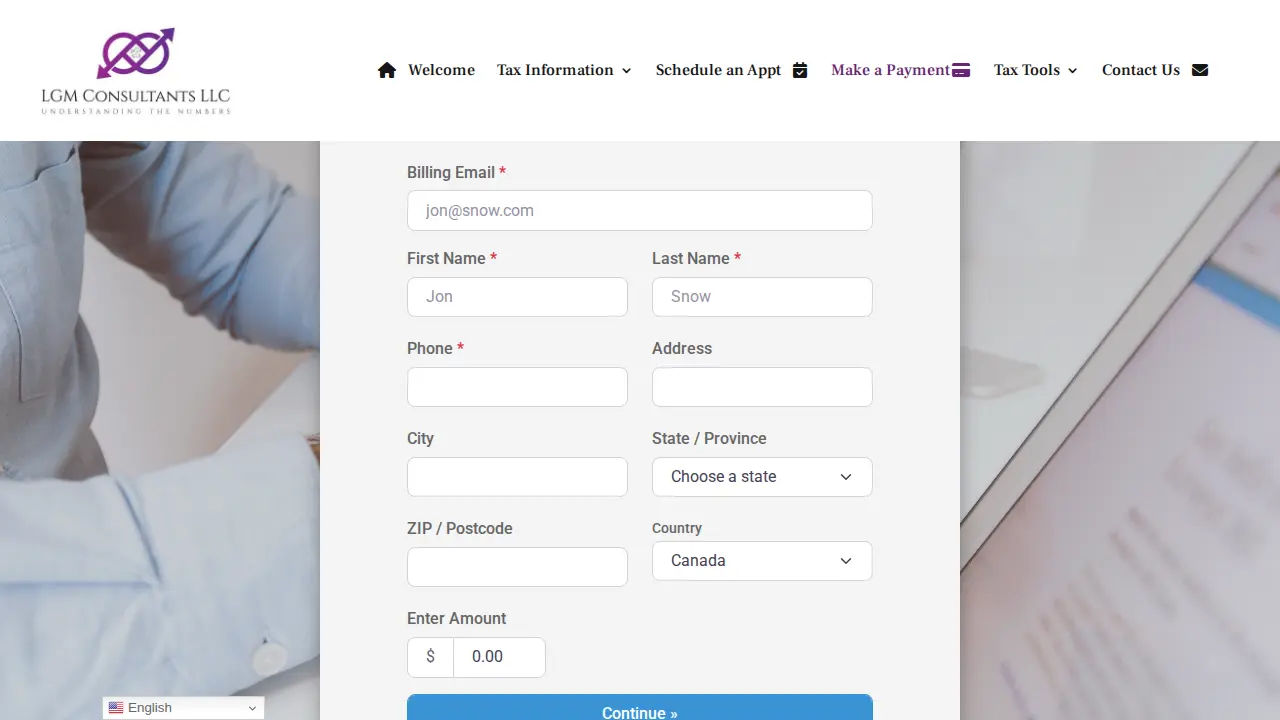Click the ZIP / Postcode label

pos(460,528)
